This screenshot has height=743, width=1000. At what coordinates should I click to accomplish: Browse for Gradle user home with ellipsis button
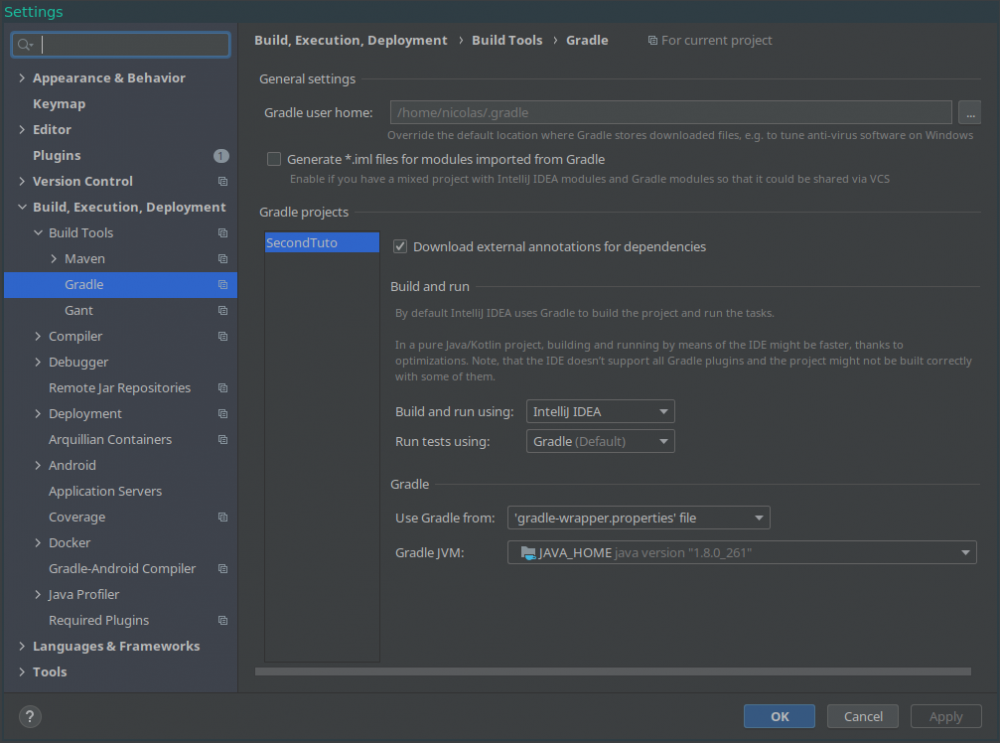pos(969,113)
